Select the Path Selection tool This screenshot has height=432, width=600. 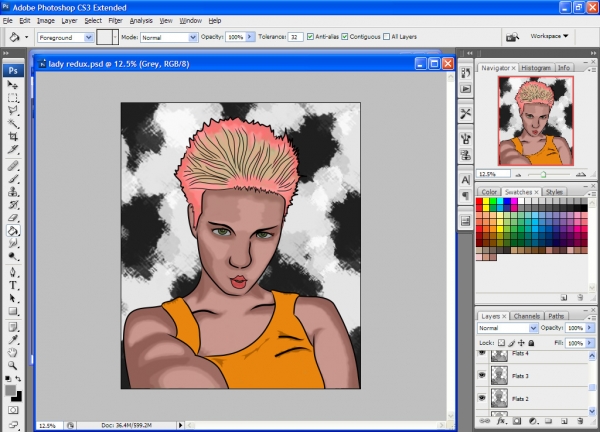(x=13, y=298)
